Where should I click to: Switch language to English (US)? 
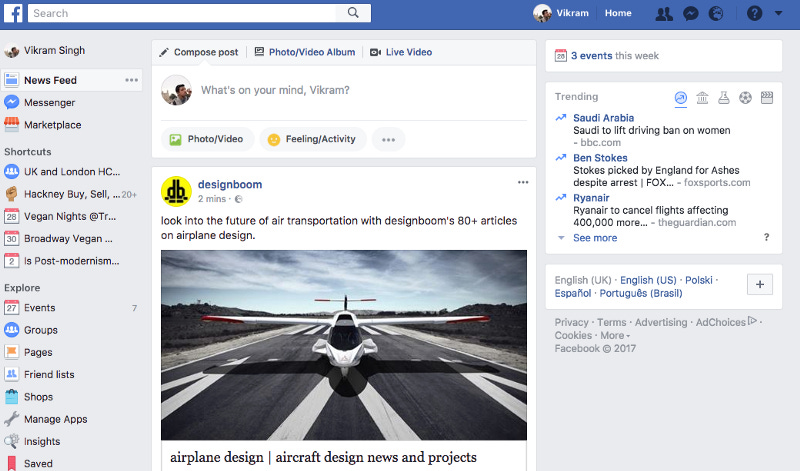(x=648, y=280)
